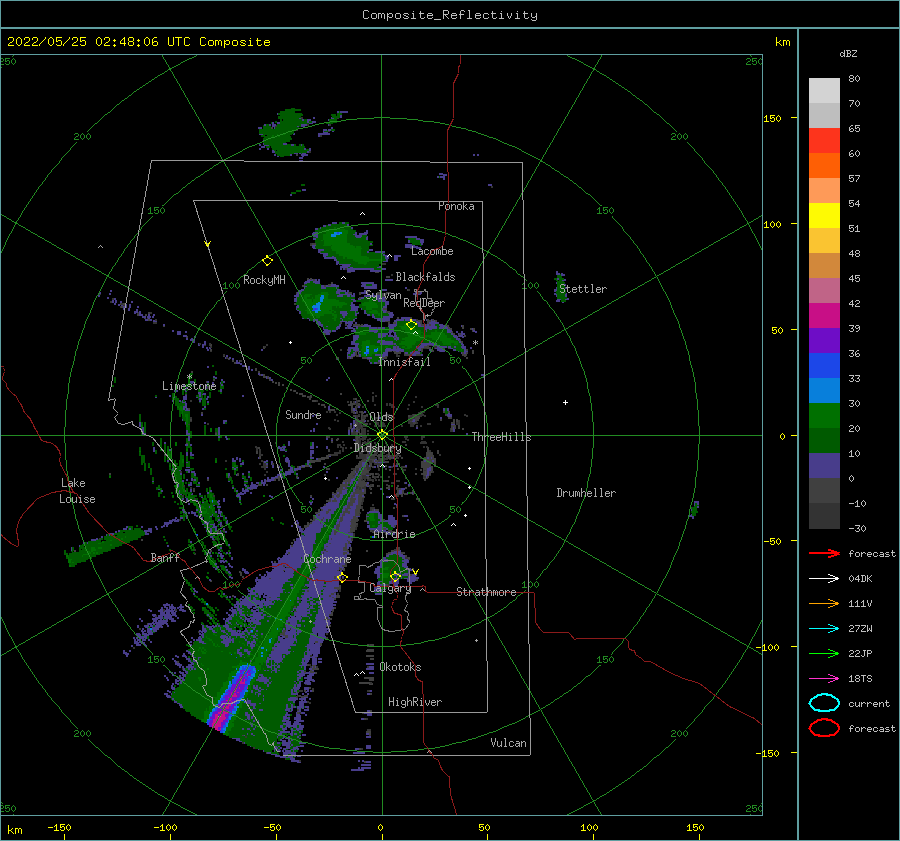
Task: Click the ThreeHills label
Action: click(502, 437)
